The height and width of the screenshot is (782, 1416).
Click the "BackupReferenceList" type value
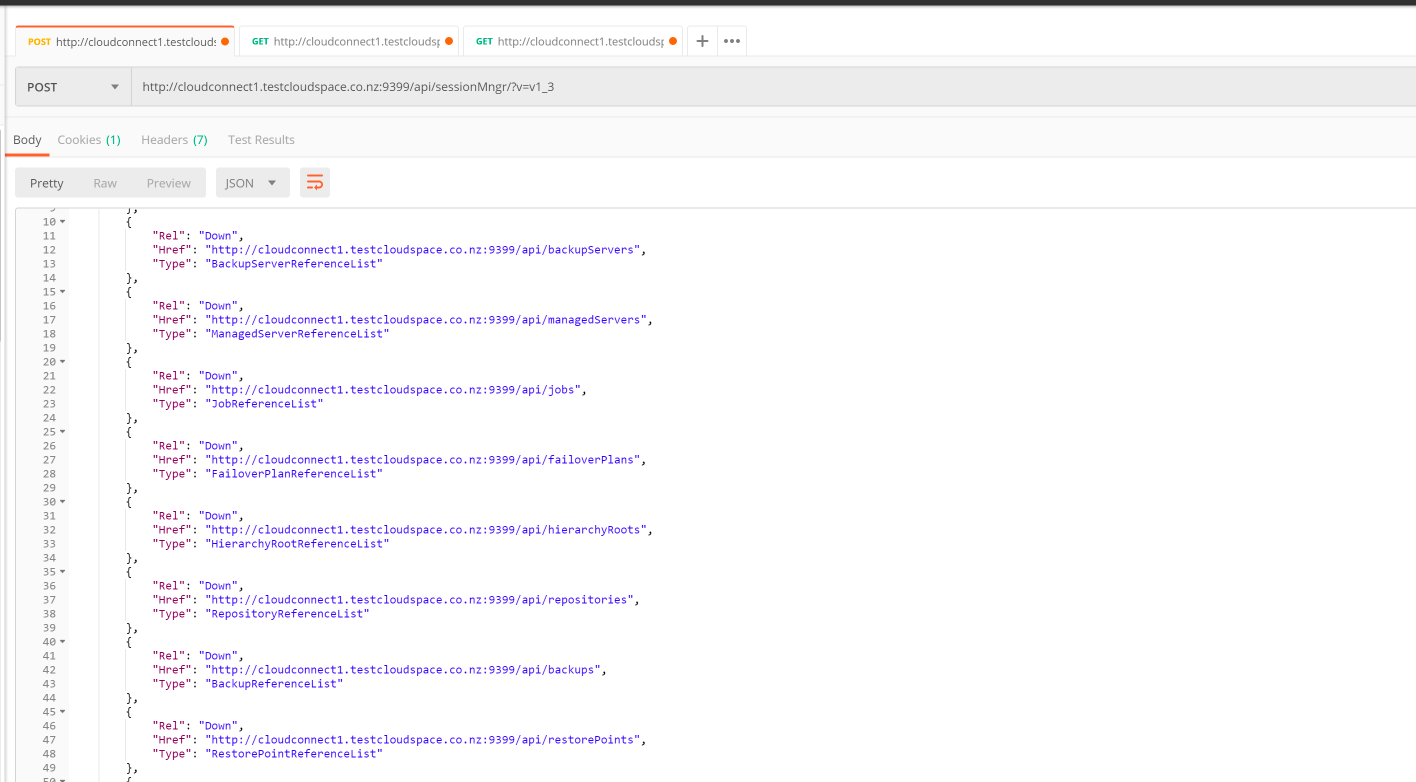pyautogui.click(x=274, y=683)
